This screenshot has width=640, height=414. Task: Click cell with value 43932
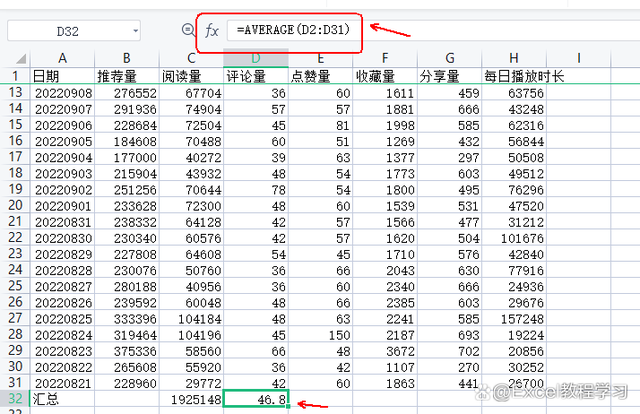point(191,174)
